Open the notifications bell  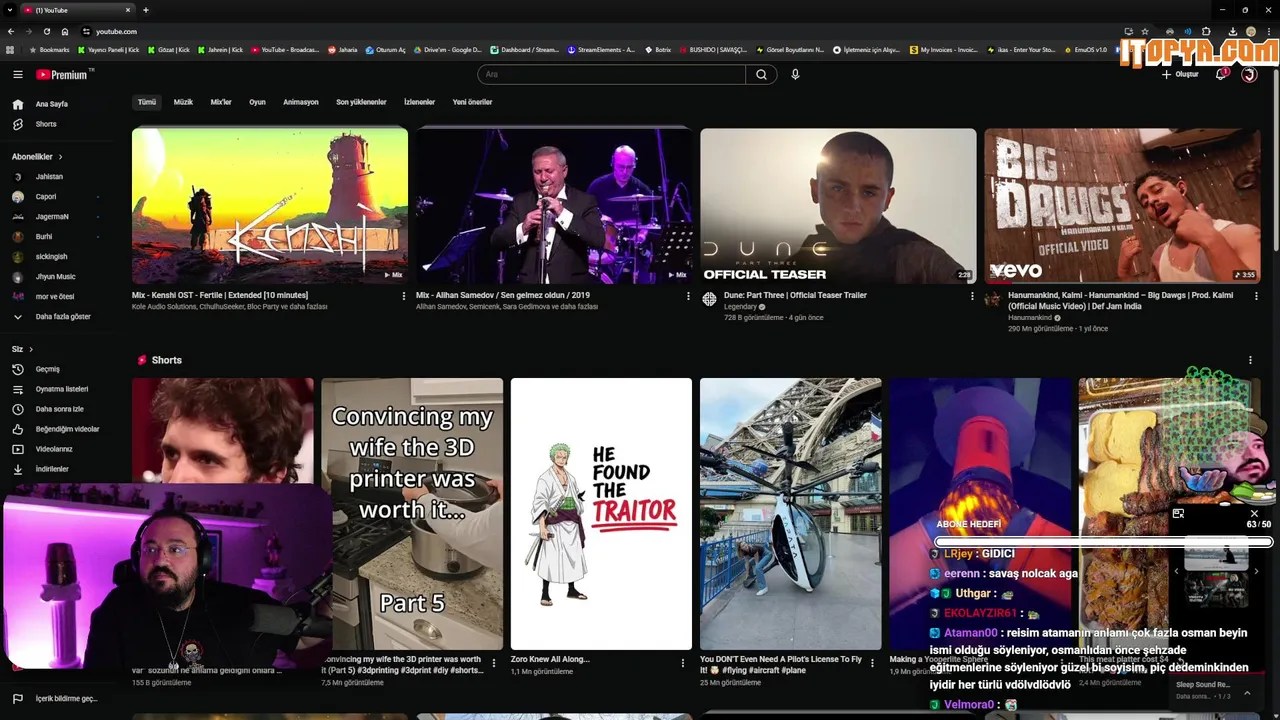[1221, 74]
